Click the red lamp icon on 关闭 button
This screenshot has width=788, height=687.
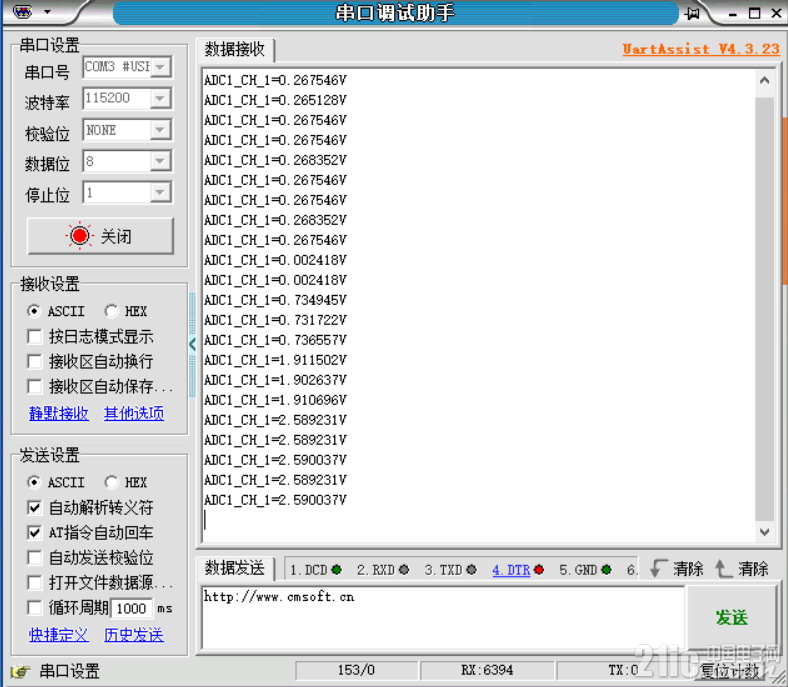coord(79,236)
